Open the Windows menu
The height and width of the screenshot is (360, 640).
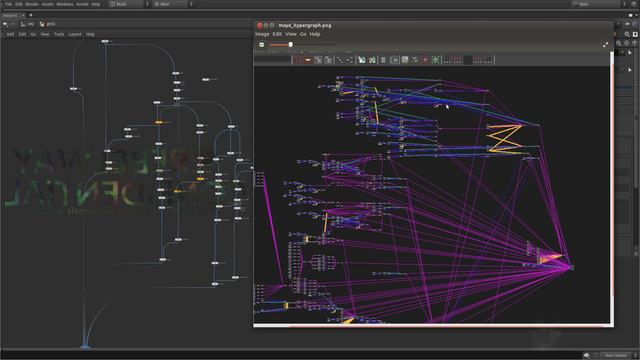click(64, 4)
